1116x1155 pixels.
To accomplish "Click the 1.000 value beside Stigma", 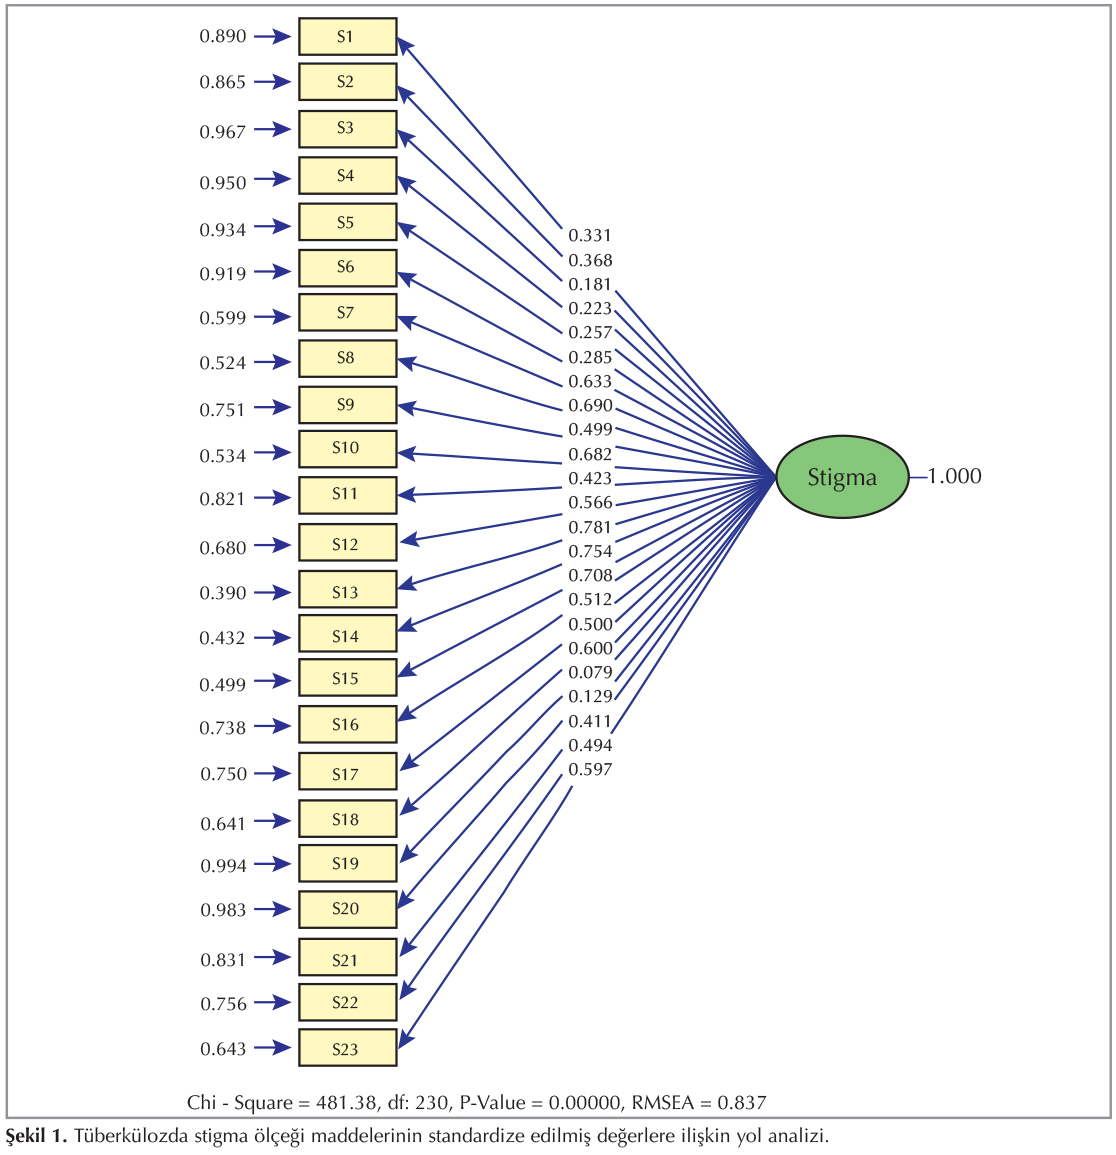I will [x=953, y=477].
